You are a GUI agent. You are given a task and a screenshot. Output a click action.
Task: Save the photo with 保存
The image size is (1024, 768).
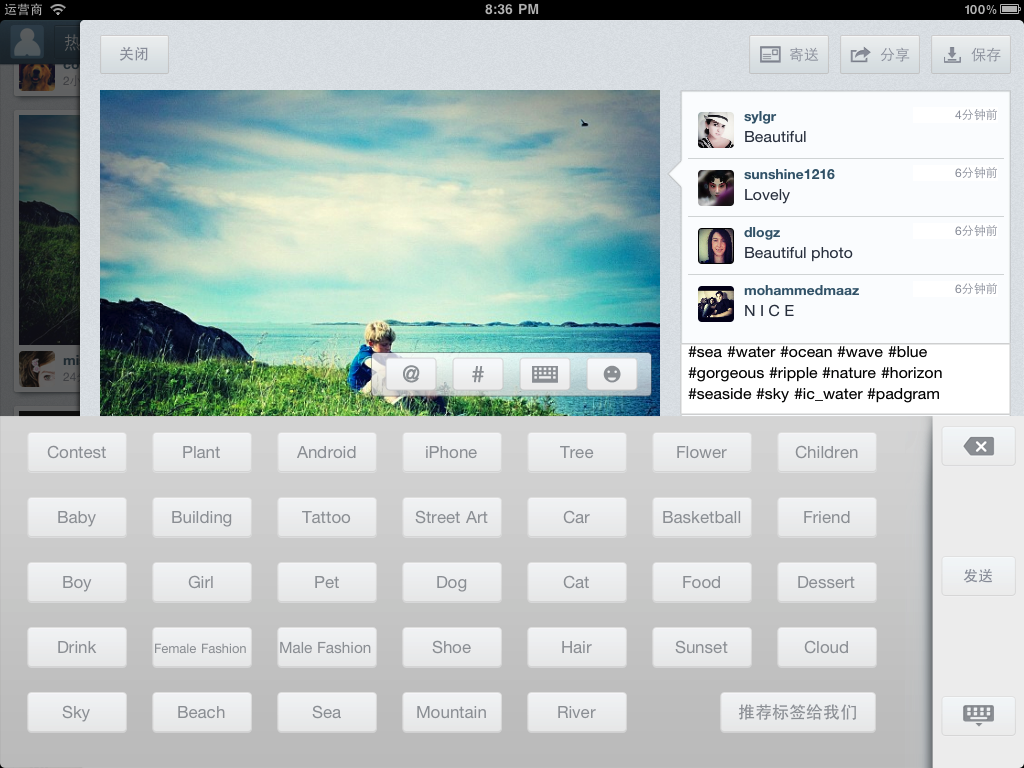[x=970, y=54]
